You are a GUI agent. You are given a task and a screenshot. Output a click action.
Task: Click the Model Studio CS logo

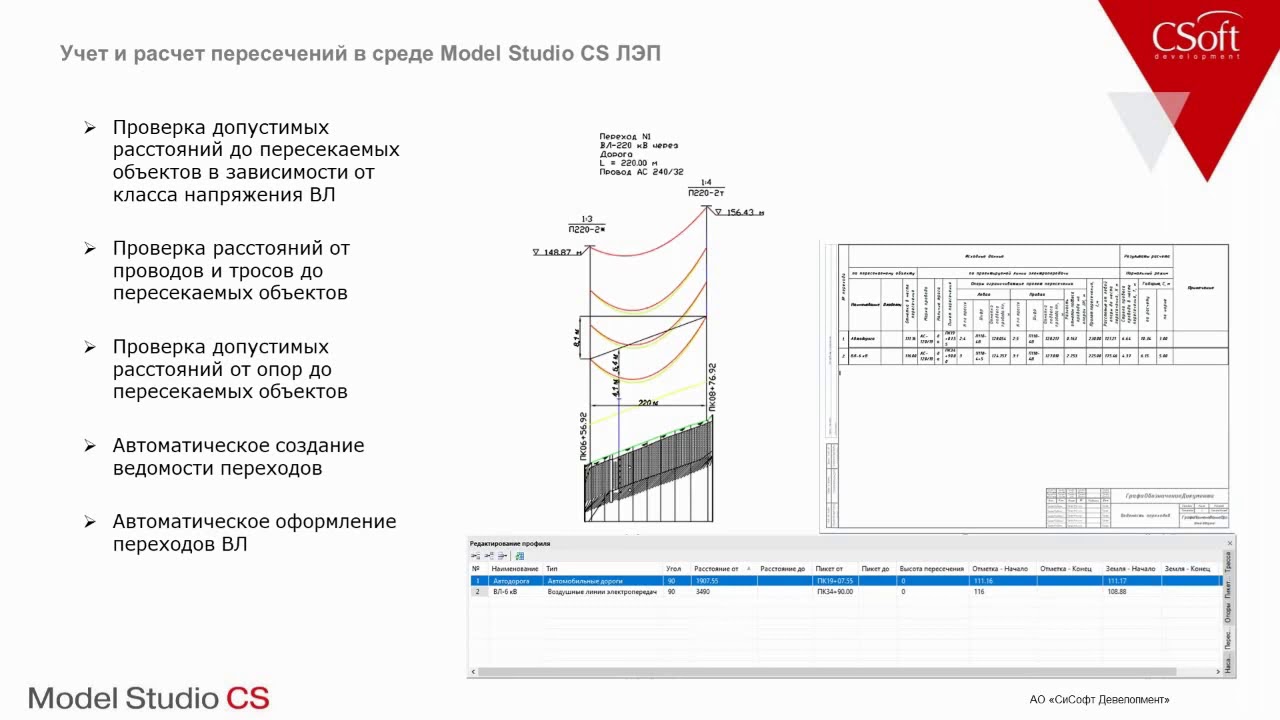(149, 698)
